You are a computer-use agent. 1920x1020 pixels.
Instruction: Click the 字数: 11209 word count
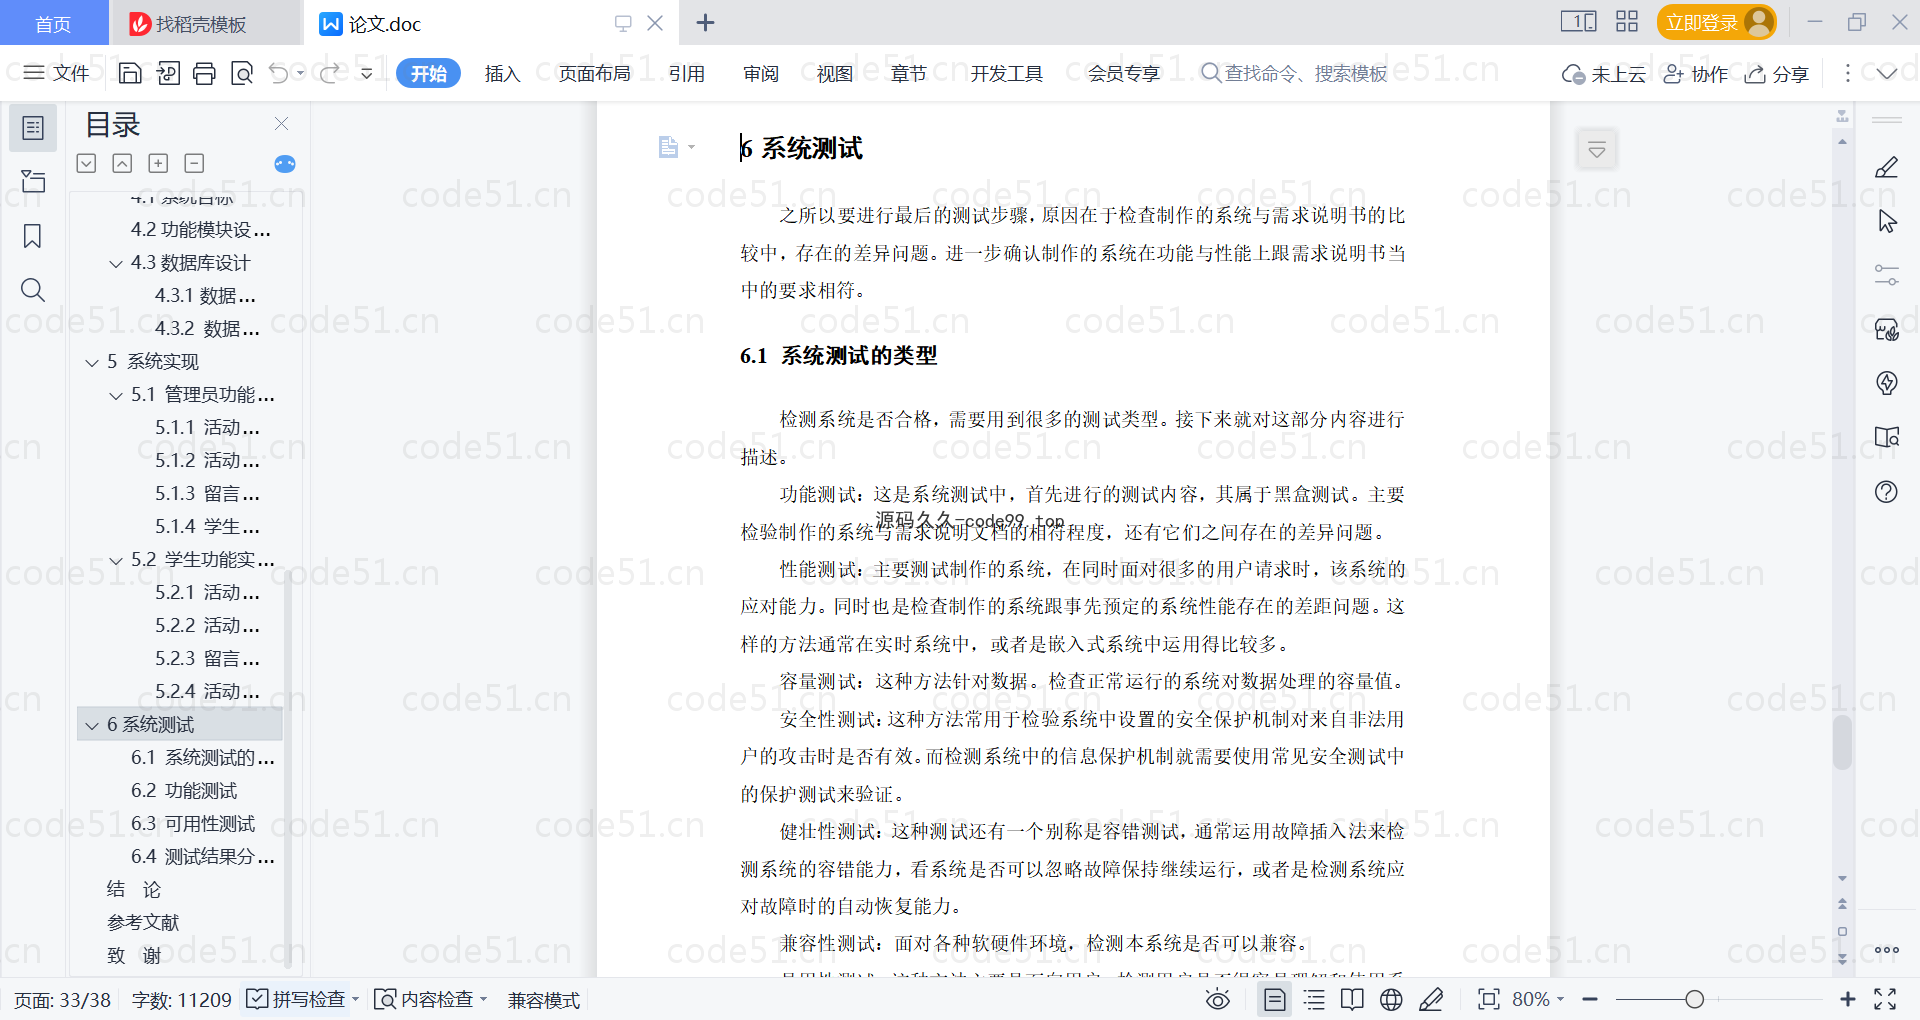click(x=181, y=999)
